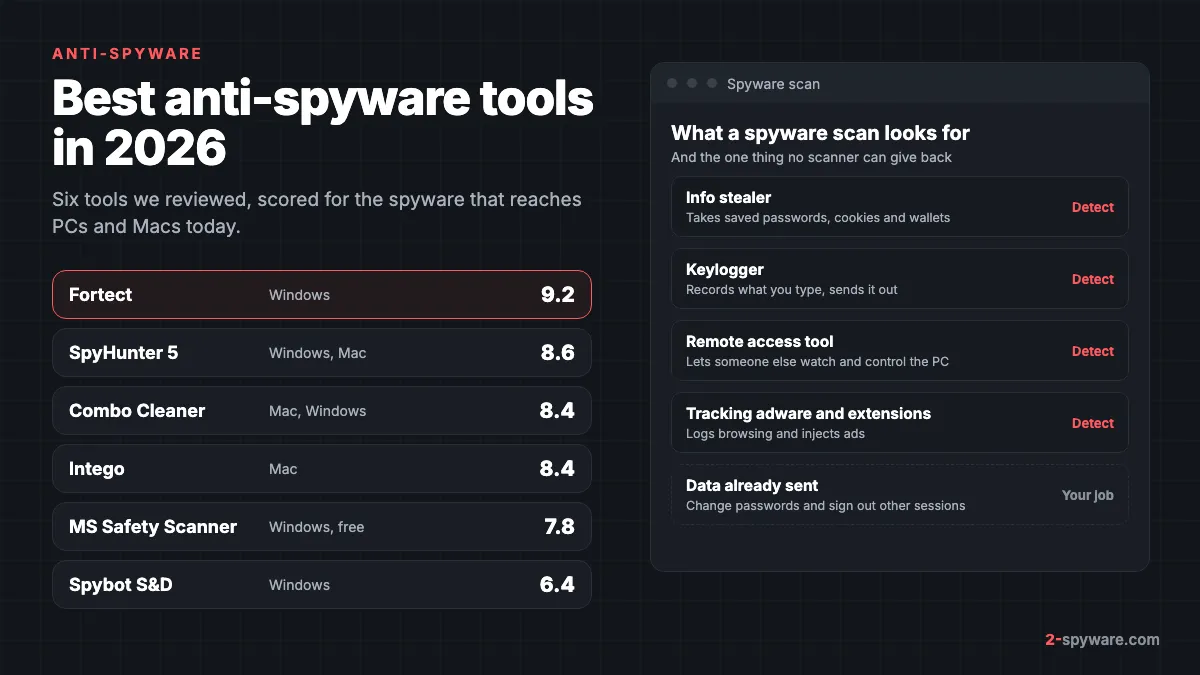Image resolution: width=1200 pixels, height=675 pixels.
Task: Open the Spybot S&D entry
Action: (322, 585)
